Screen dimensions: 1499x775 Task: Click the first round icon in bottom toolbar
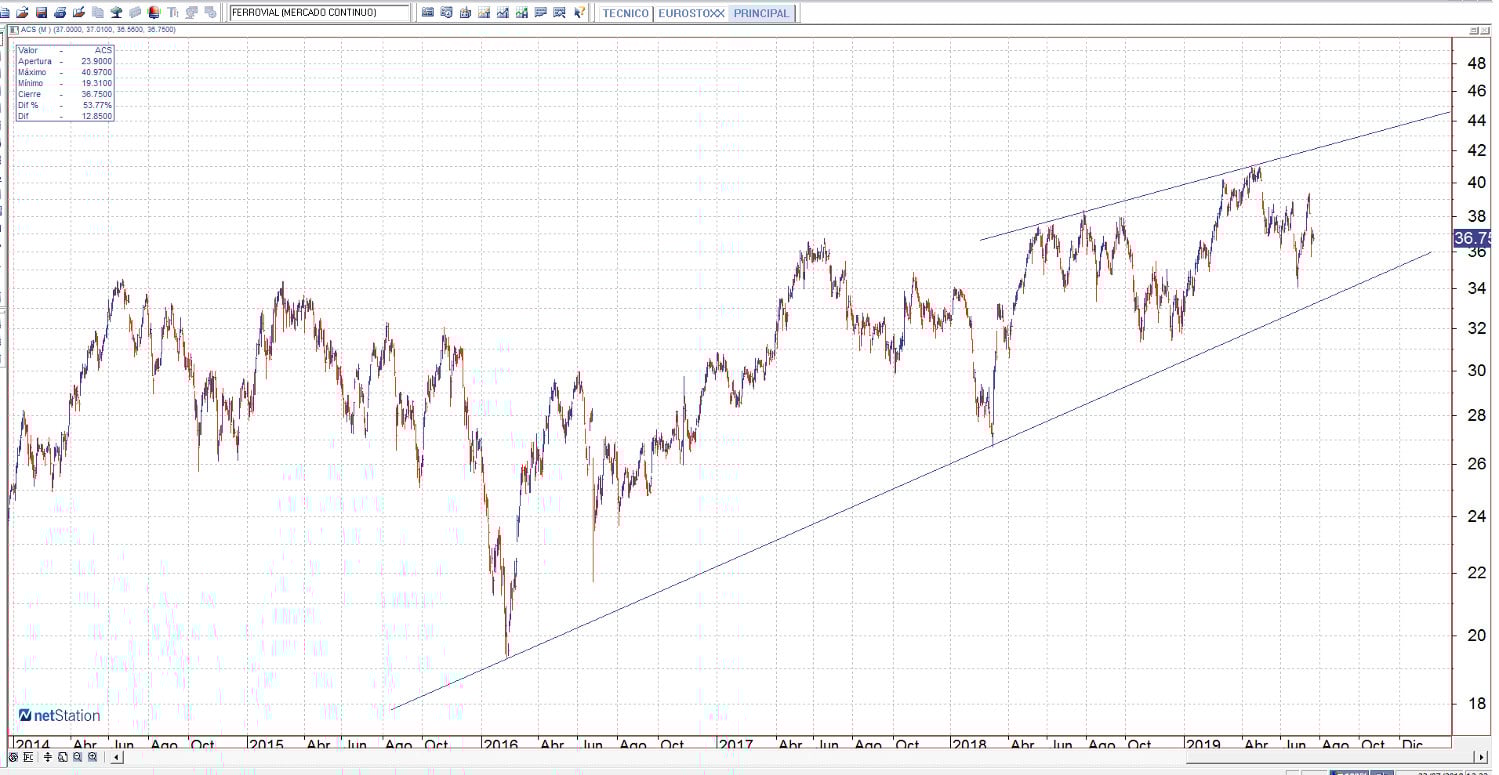(x=13, y=757)
